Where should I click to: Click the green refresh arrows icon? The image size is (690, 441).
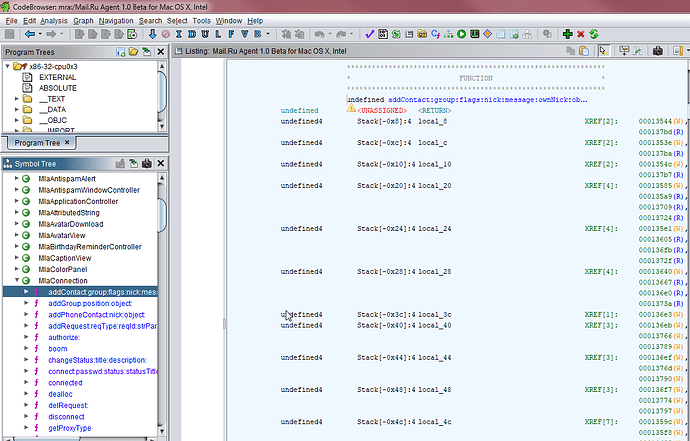(x=594, y=34)
